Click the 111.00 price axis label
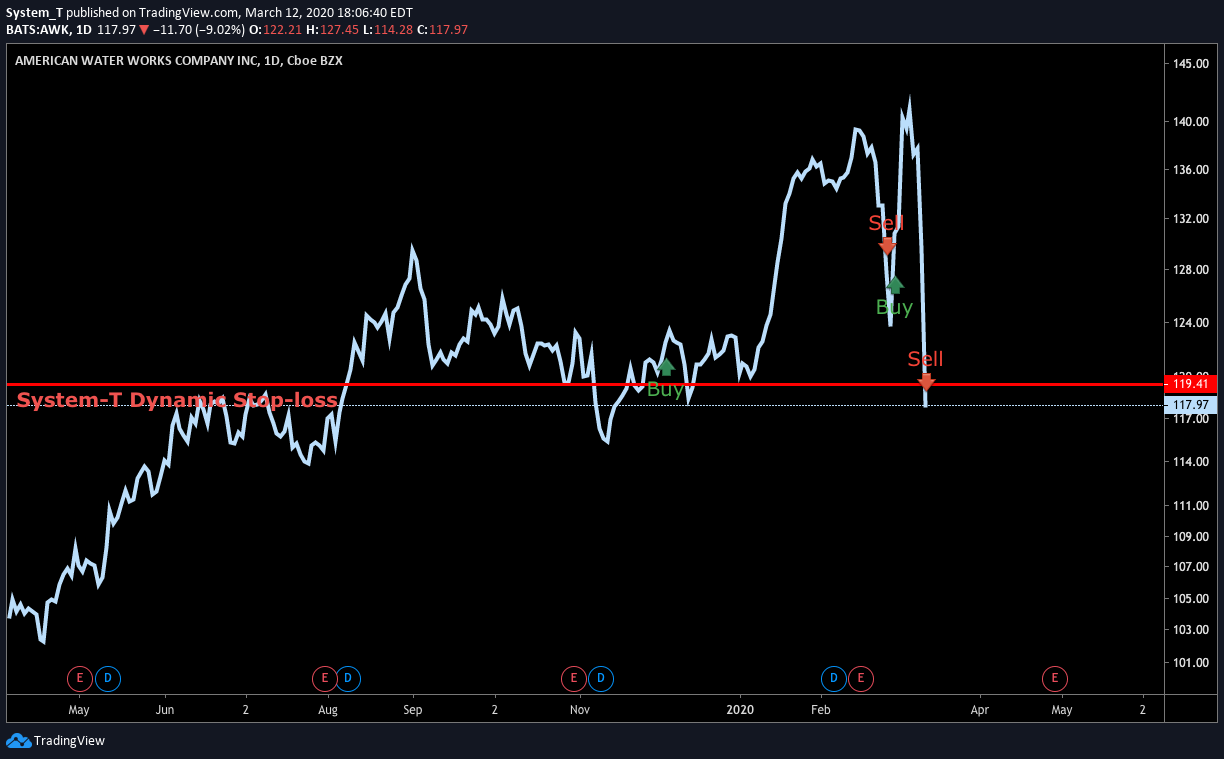Screen dimensions: 1224x759 1192,506
